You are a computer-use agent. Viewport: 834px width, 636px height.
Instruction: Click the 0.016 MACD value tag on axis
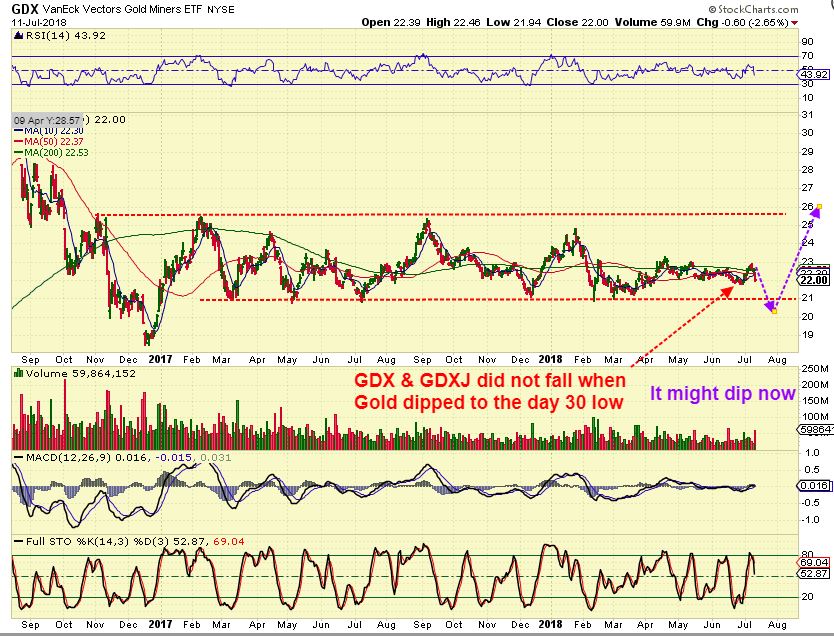pyautogui.click(x=814, y=486)
